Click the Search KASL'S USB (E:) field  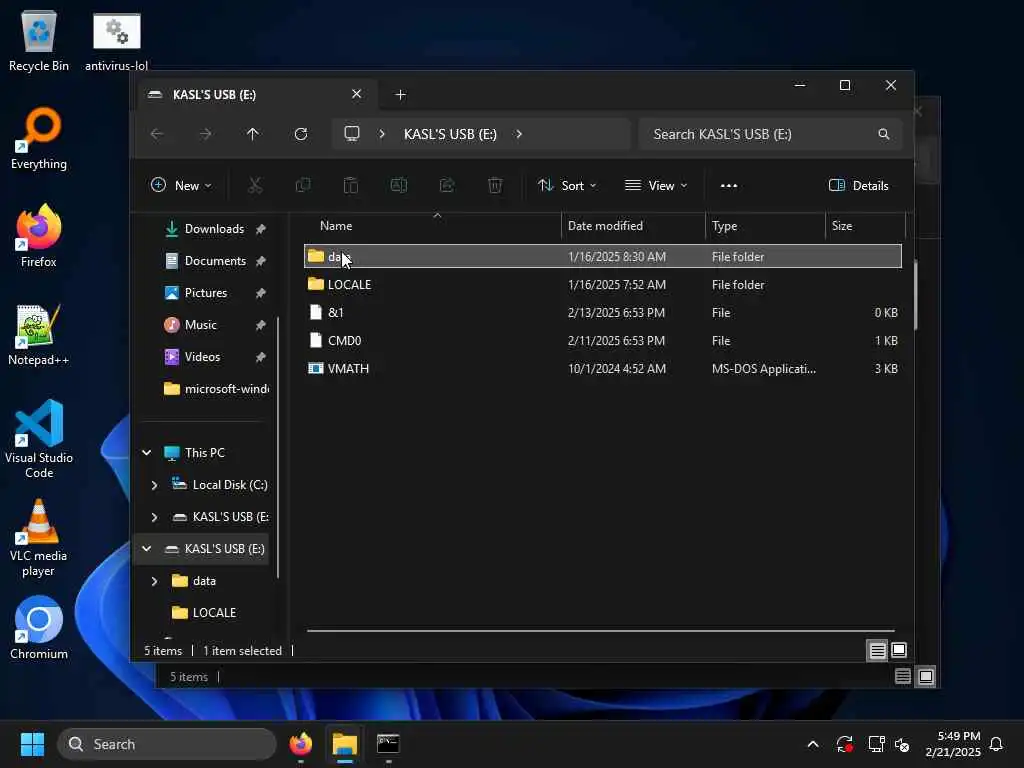pyautogui.click(x=771, y=134)
